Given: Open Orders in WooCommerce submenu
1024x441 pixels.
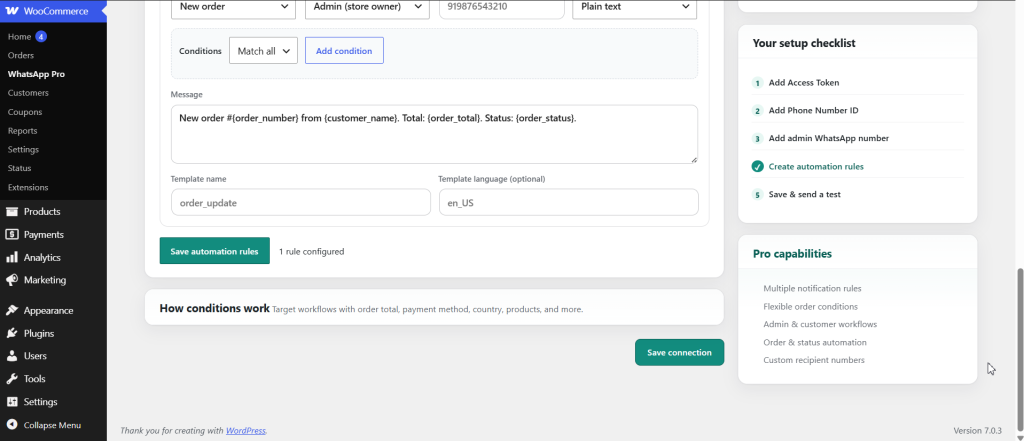Looking at the screenshot, I should [x=21, y=56].
